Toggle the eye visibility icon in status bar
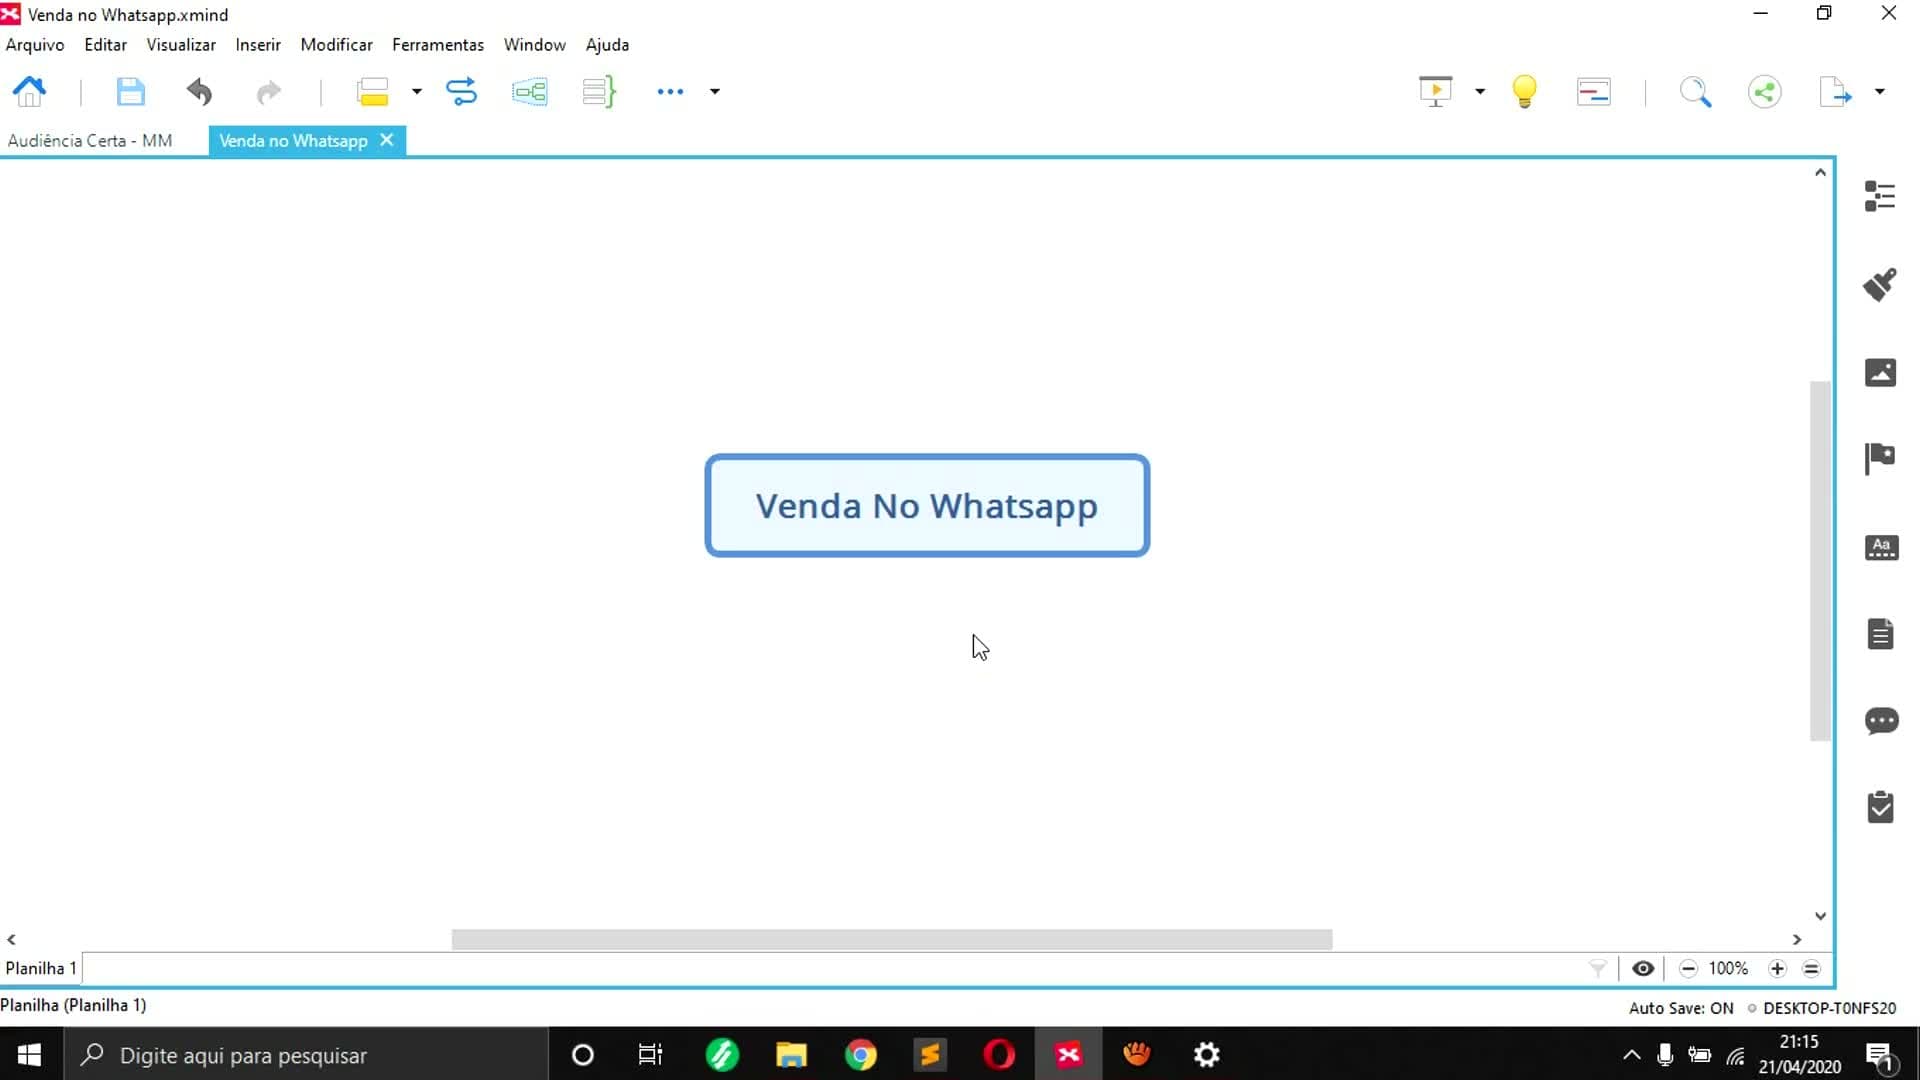 pos(1642,968)
